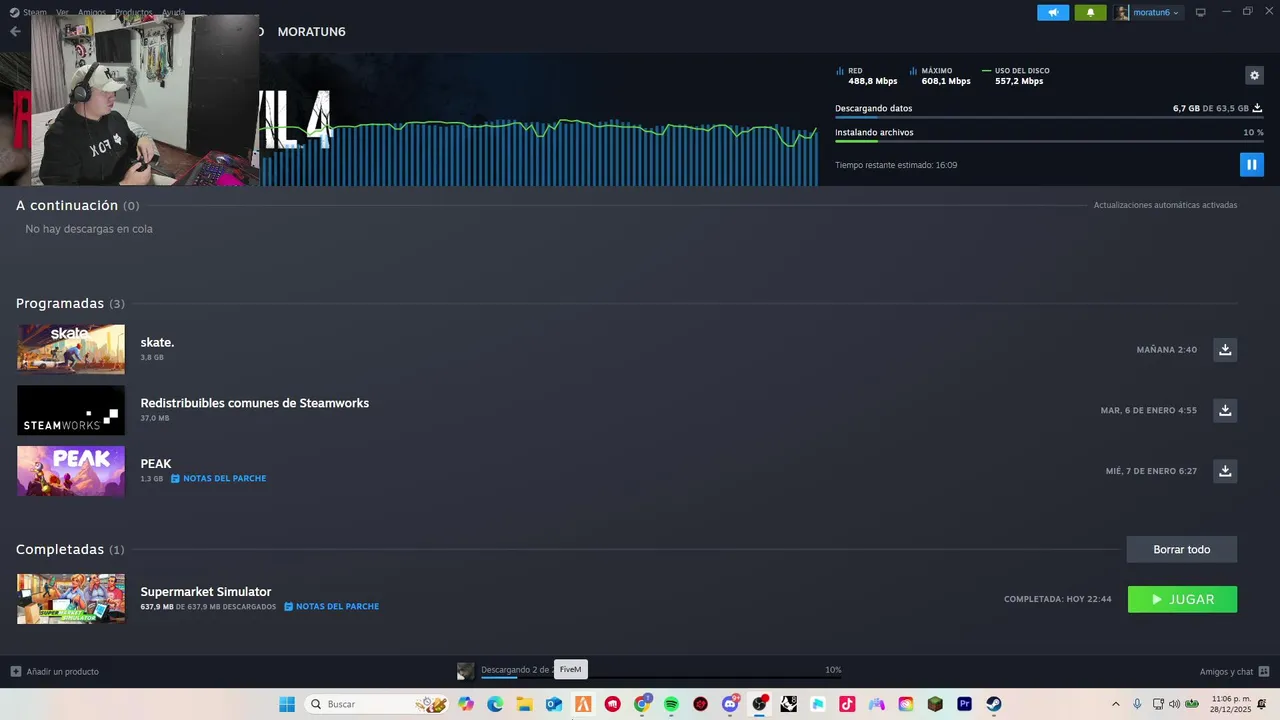The width and height of the screenshot is (1280, 720).
Task: Open Microsoft Edge from taskbar
Action: 495,704
